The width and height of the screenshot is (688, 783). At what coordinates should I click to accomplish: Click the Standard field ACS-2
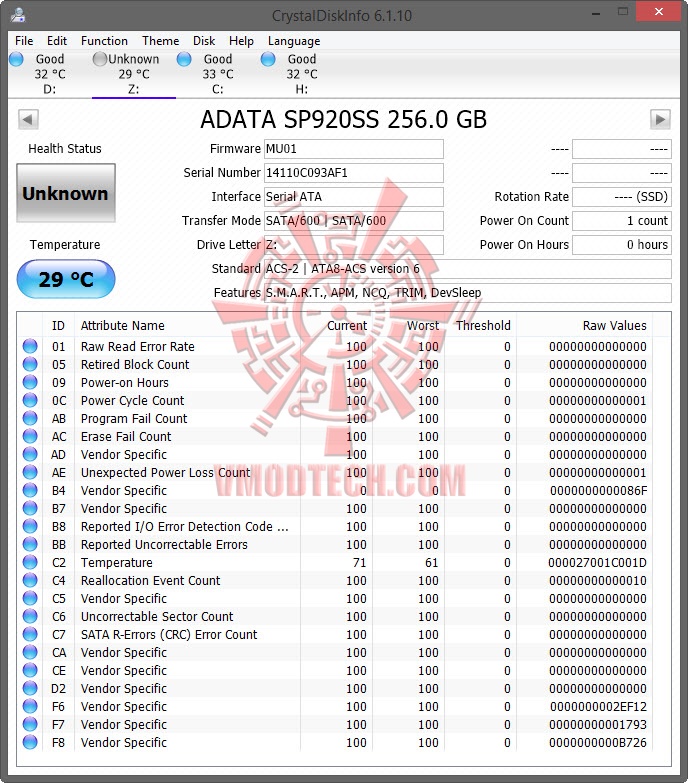pyautogui.click(x=467, y=269)
